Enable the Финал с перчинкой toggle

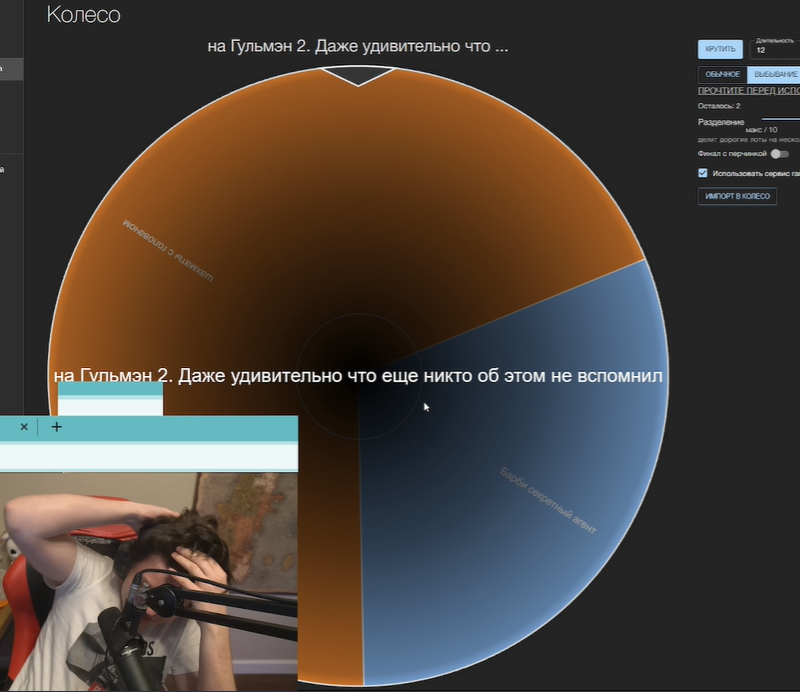(779, 155)
